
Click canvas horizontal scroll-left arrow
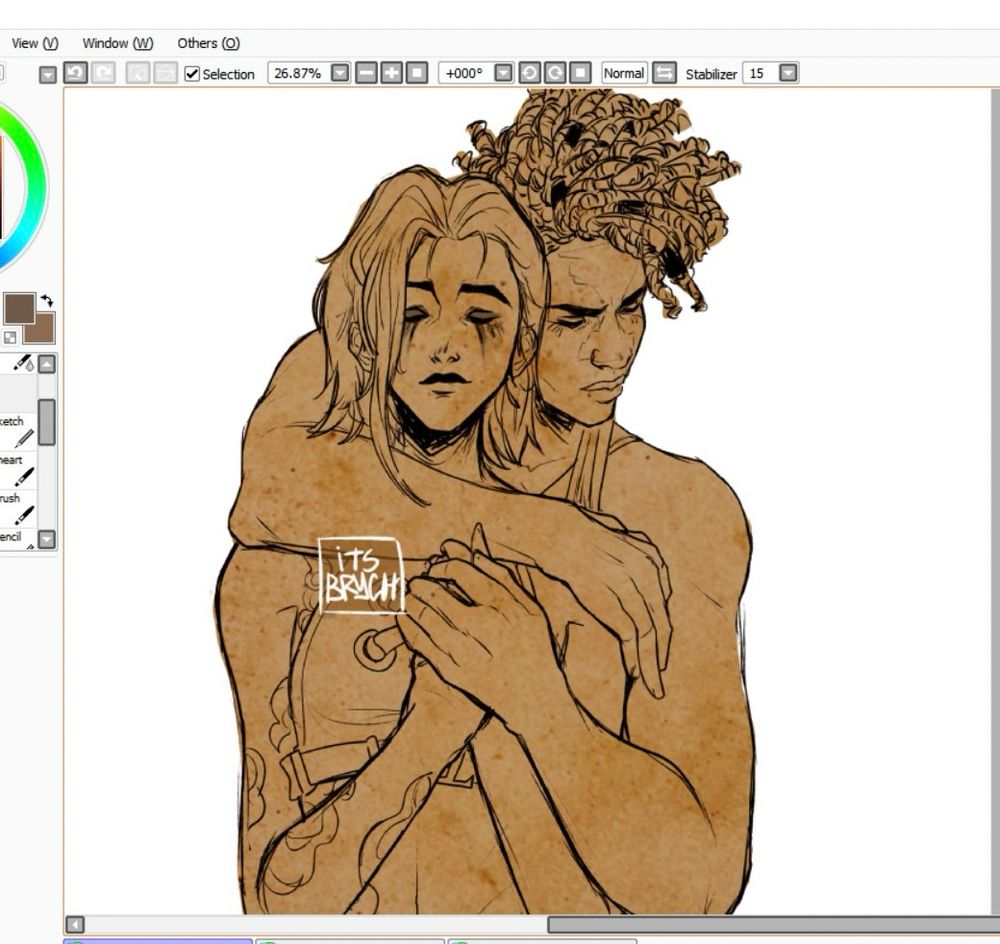pos(75,924)
